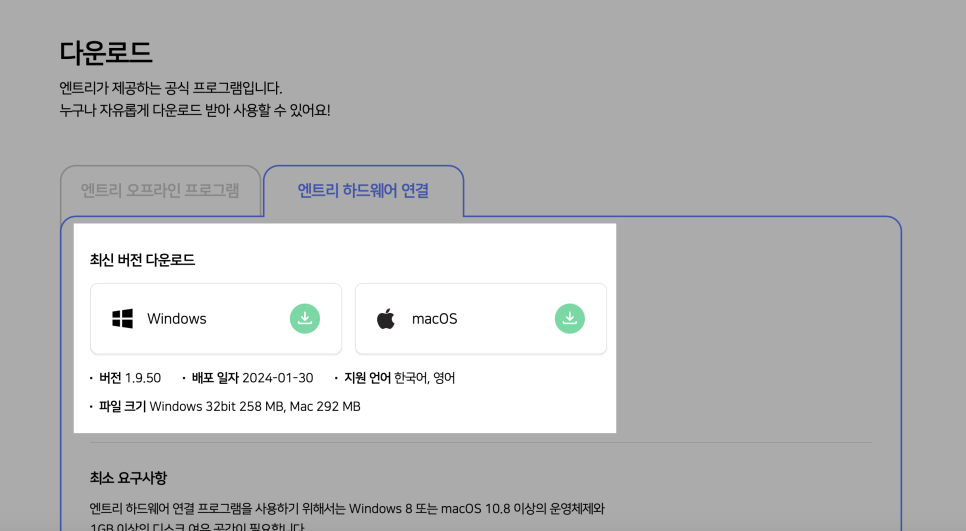This screenshot has width=966, height=531.
Task: Click the Windows logo icon
Action: 123,318
